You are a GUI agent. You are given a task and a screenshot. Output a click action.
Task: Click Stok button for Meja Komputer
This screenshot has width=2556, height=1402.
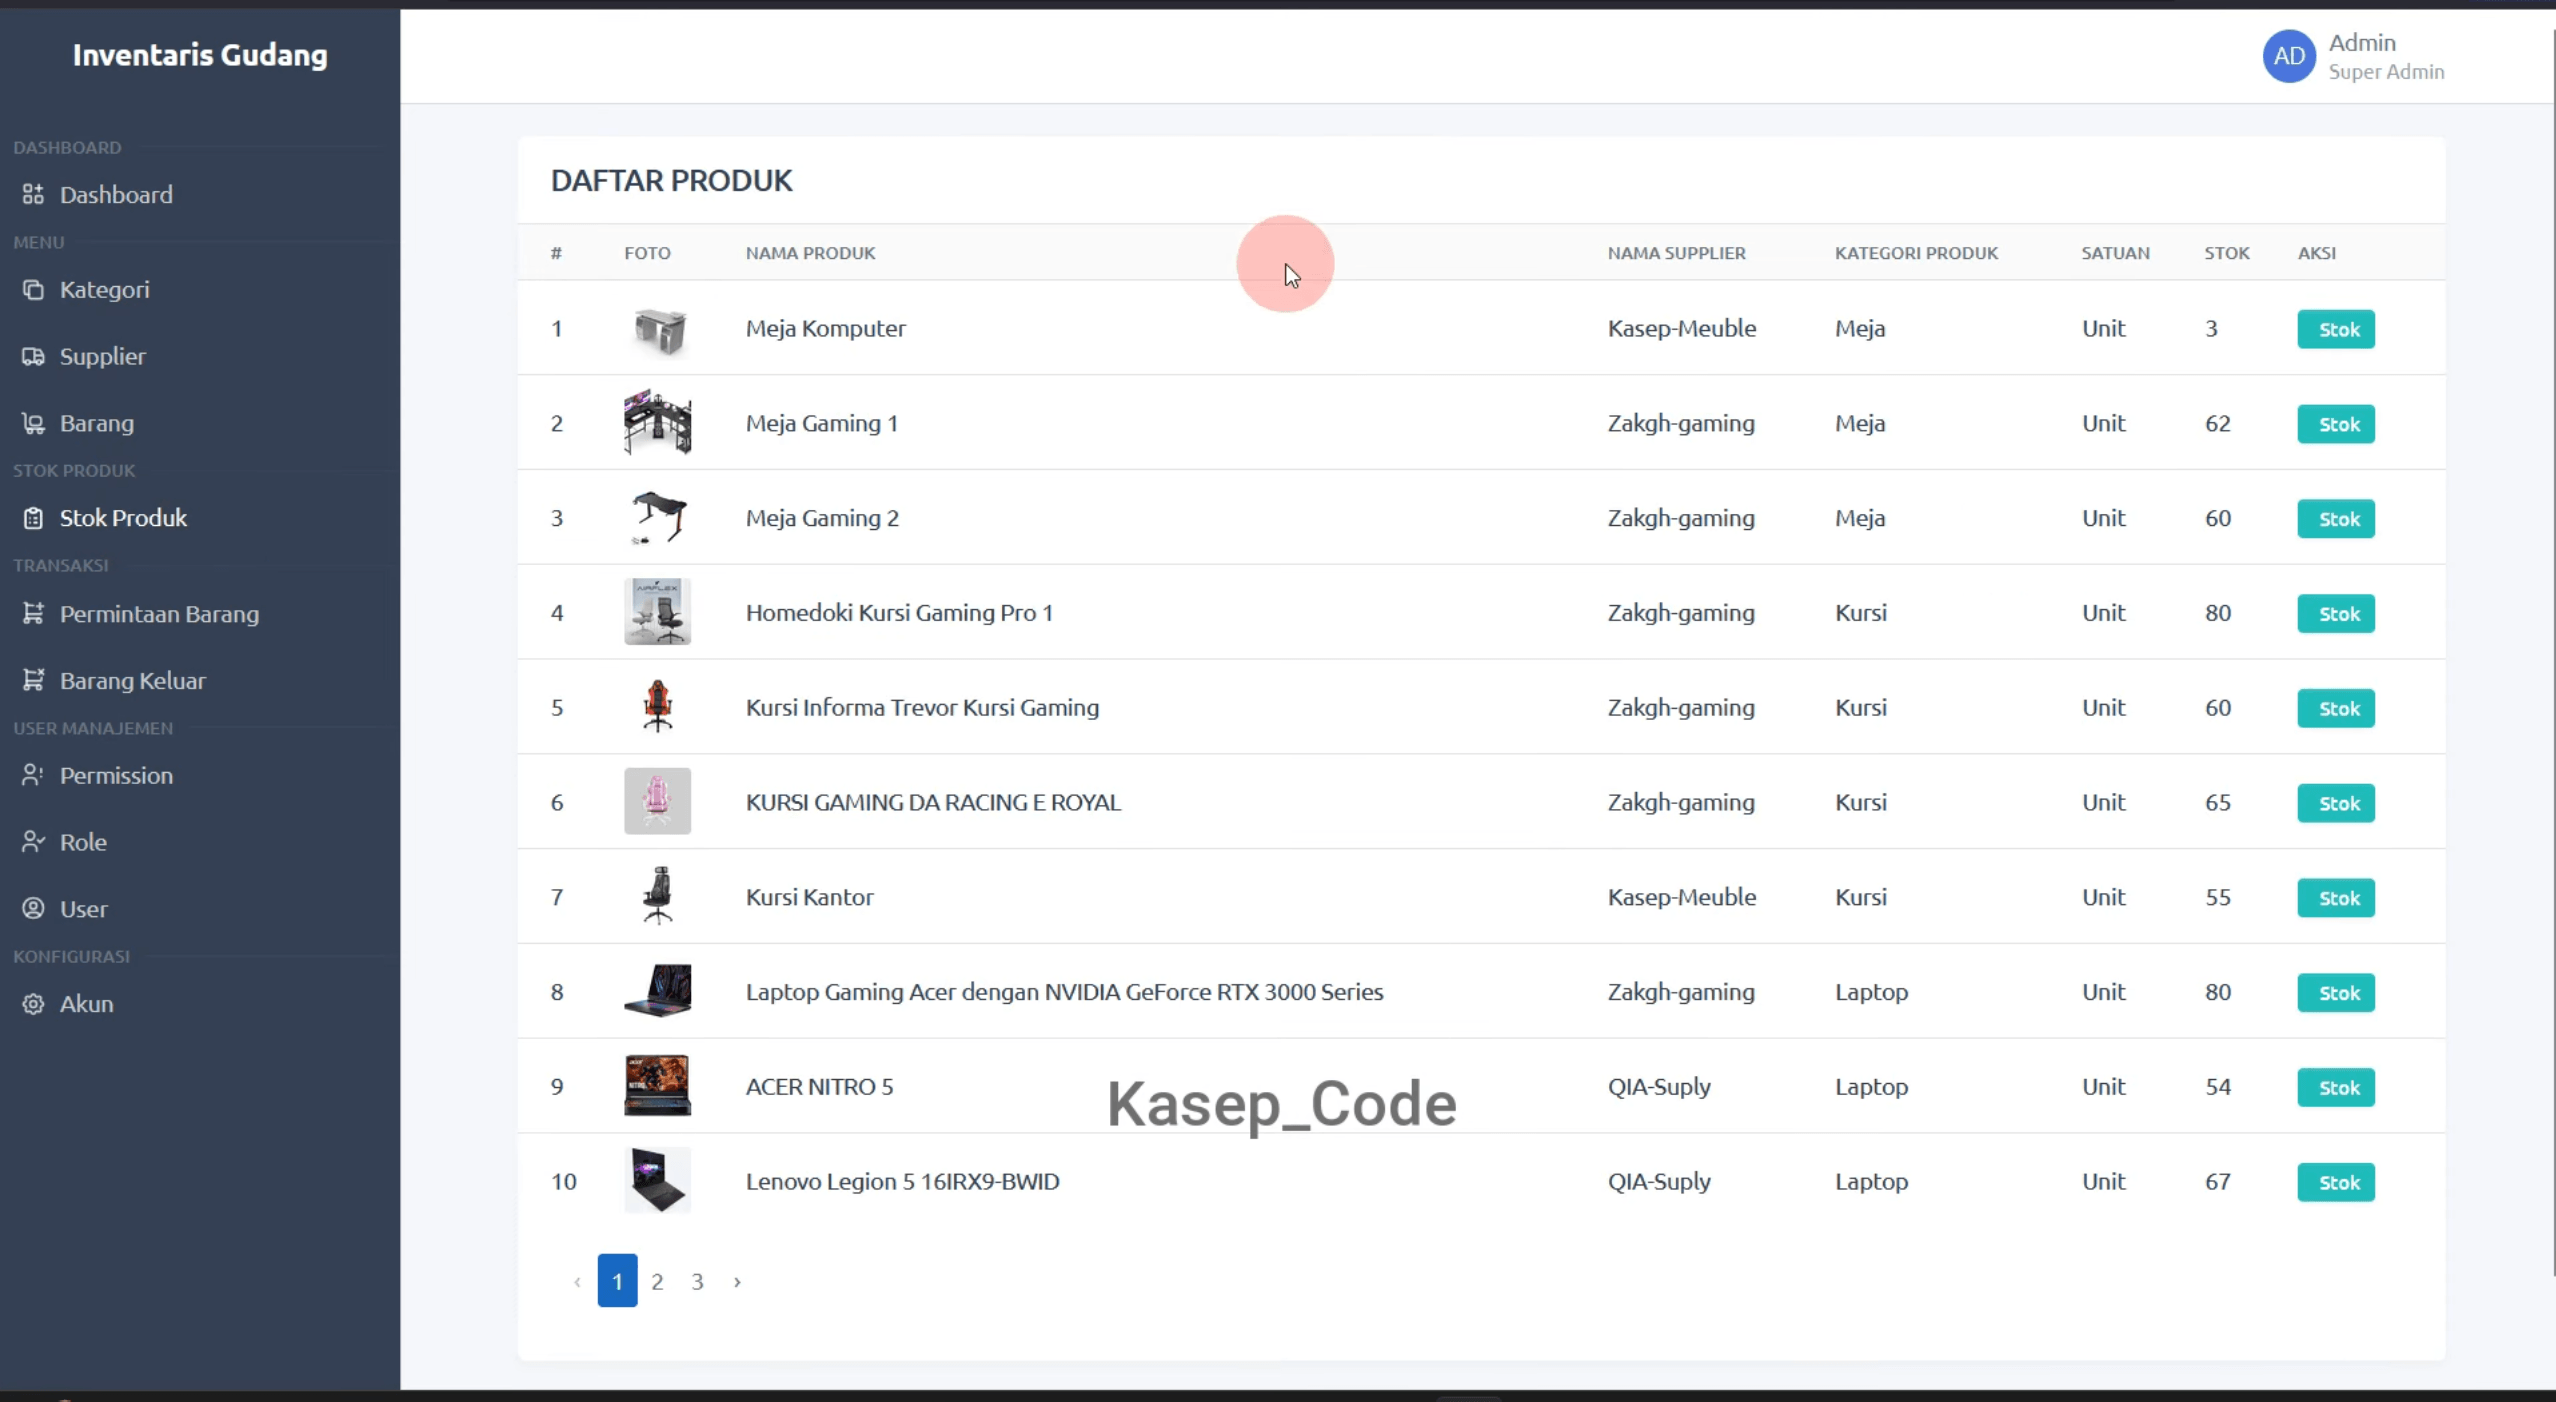pyautogui.click(x=2336, y=329)
